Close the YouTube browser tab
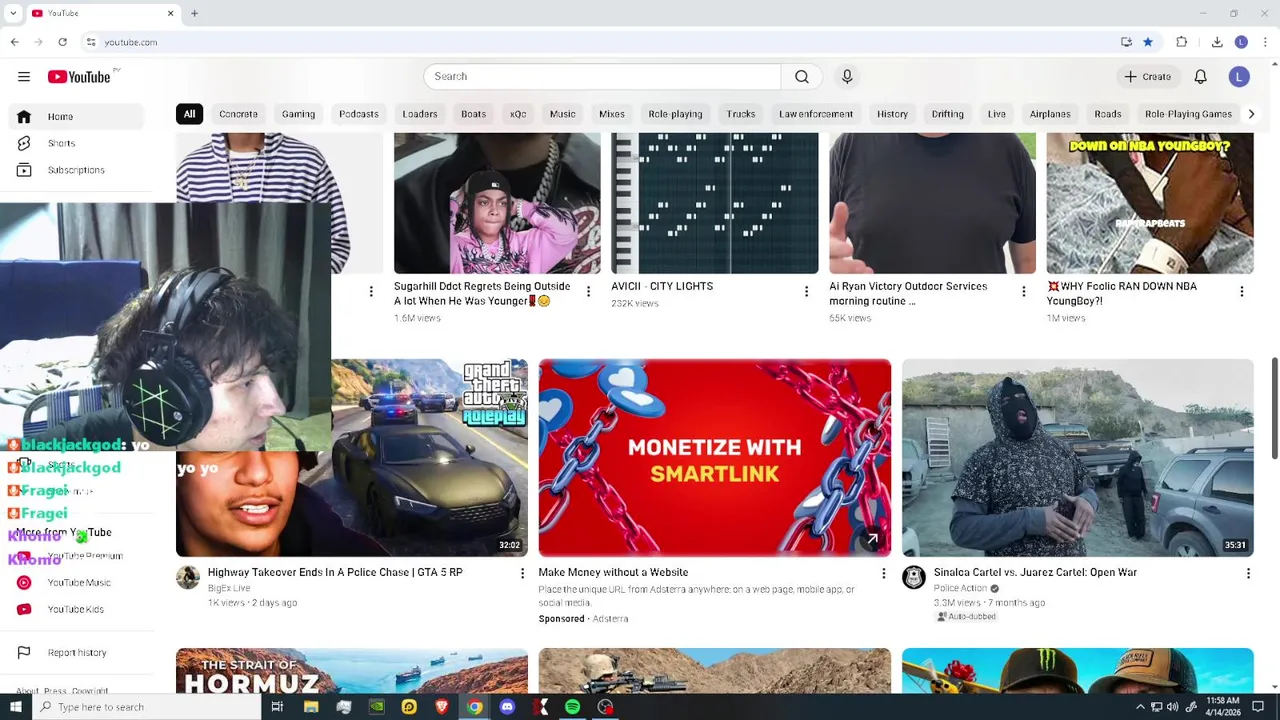Image resolution: width=1280 pixels, height=720 pixels. coord(170,13)
